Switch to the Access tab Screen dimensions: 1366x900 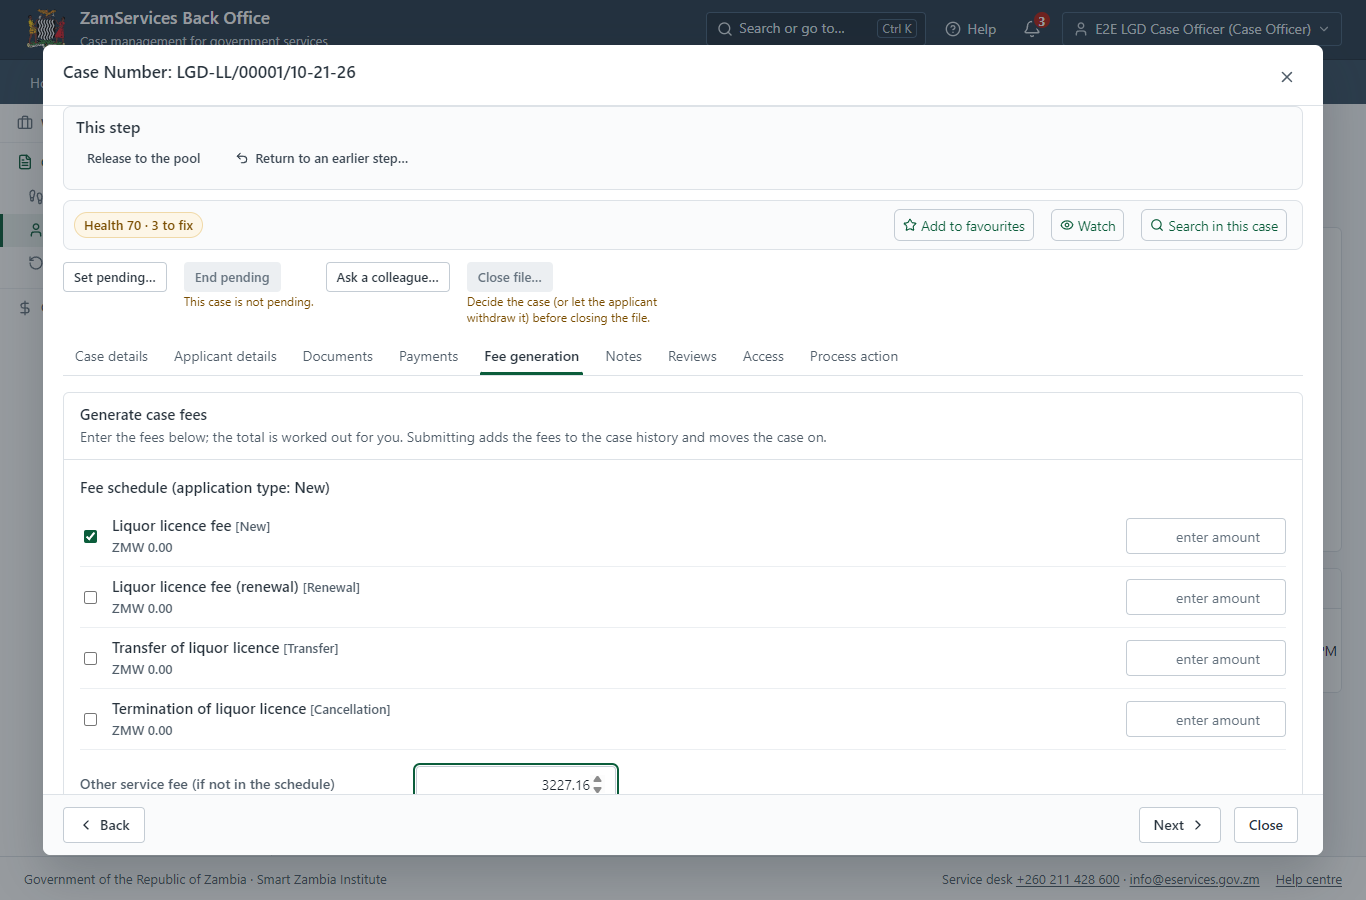763,356
